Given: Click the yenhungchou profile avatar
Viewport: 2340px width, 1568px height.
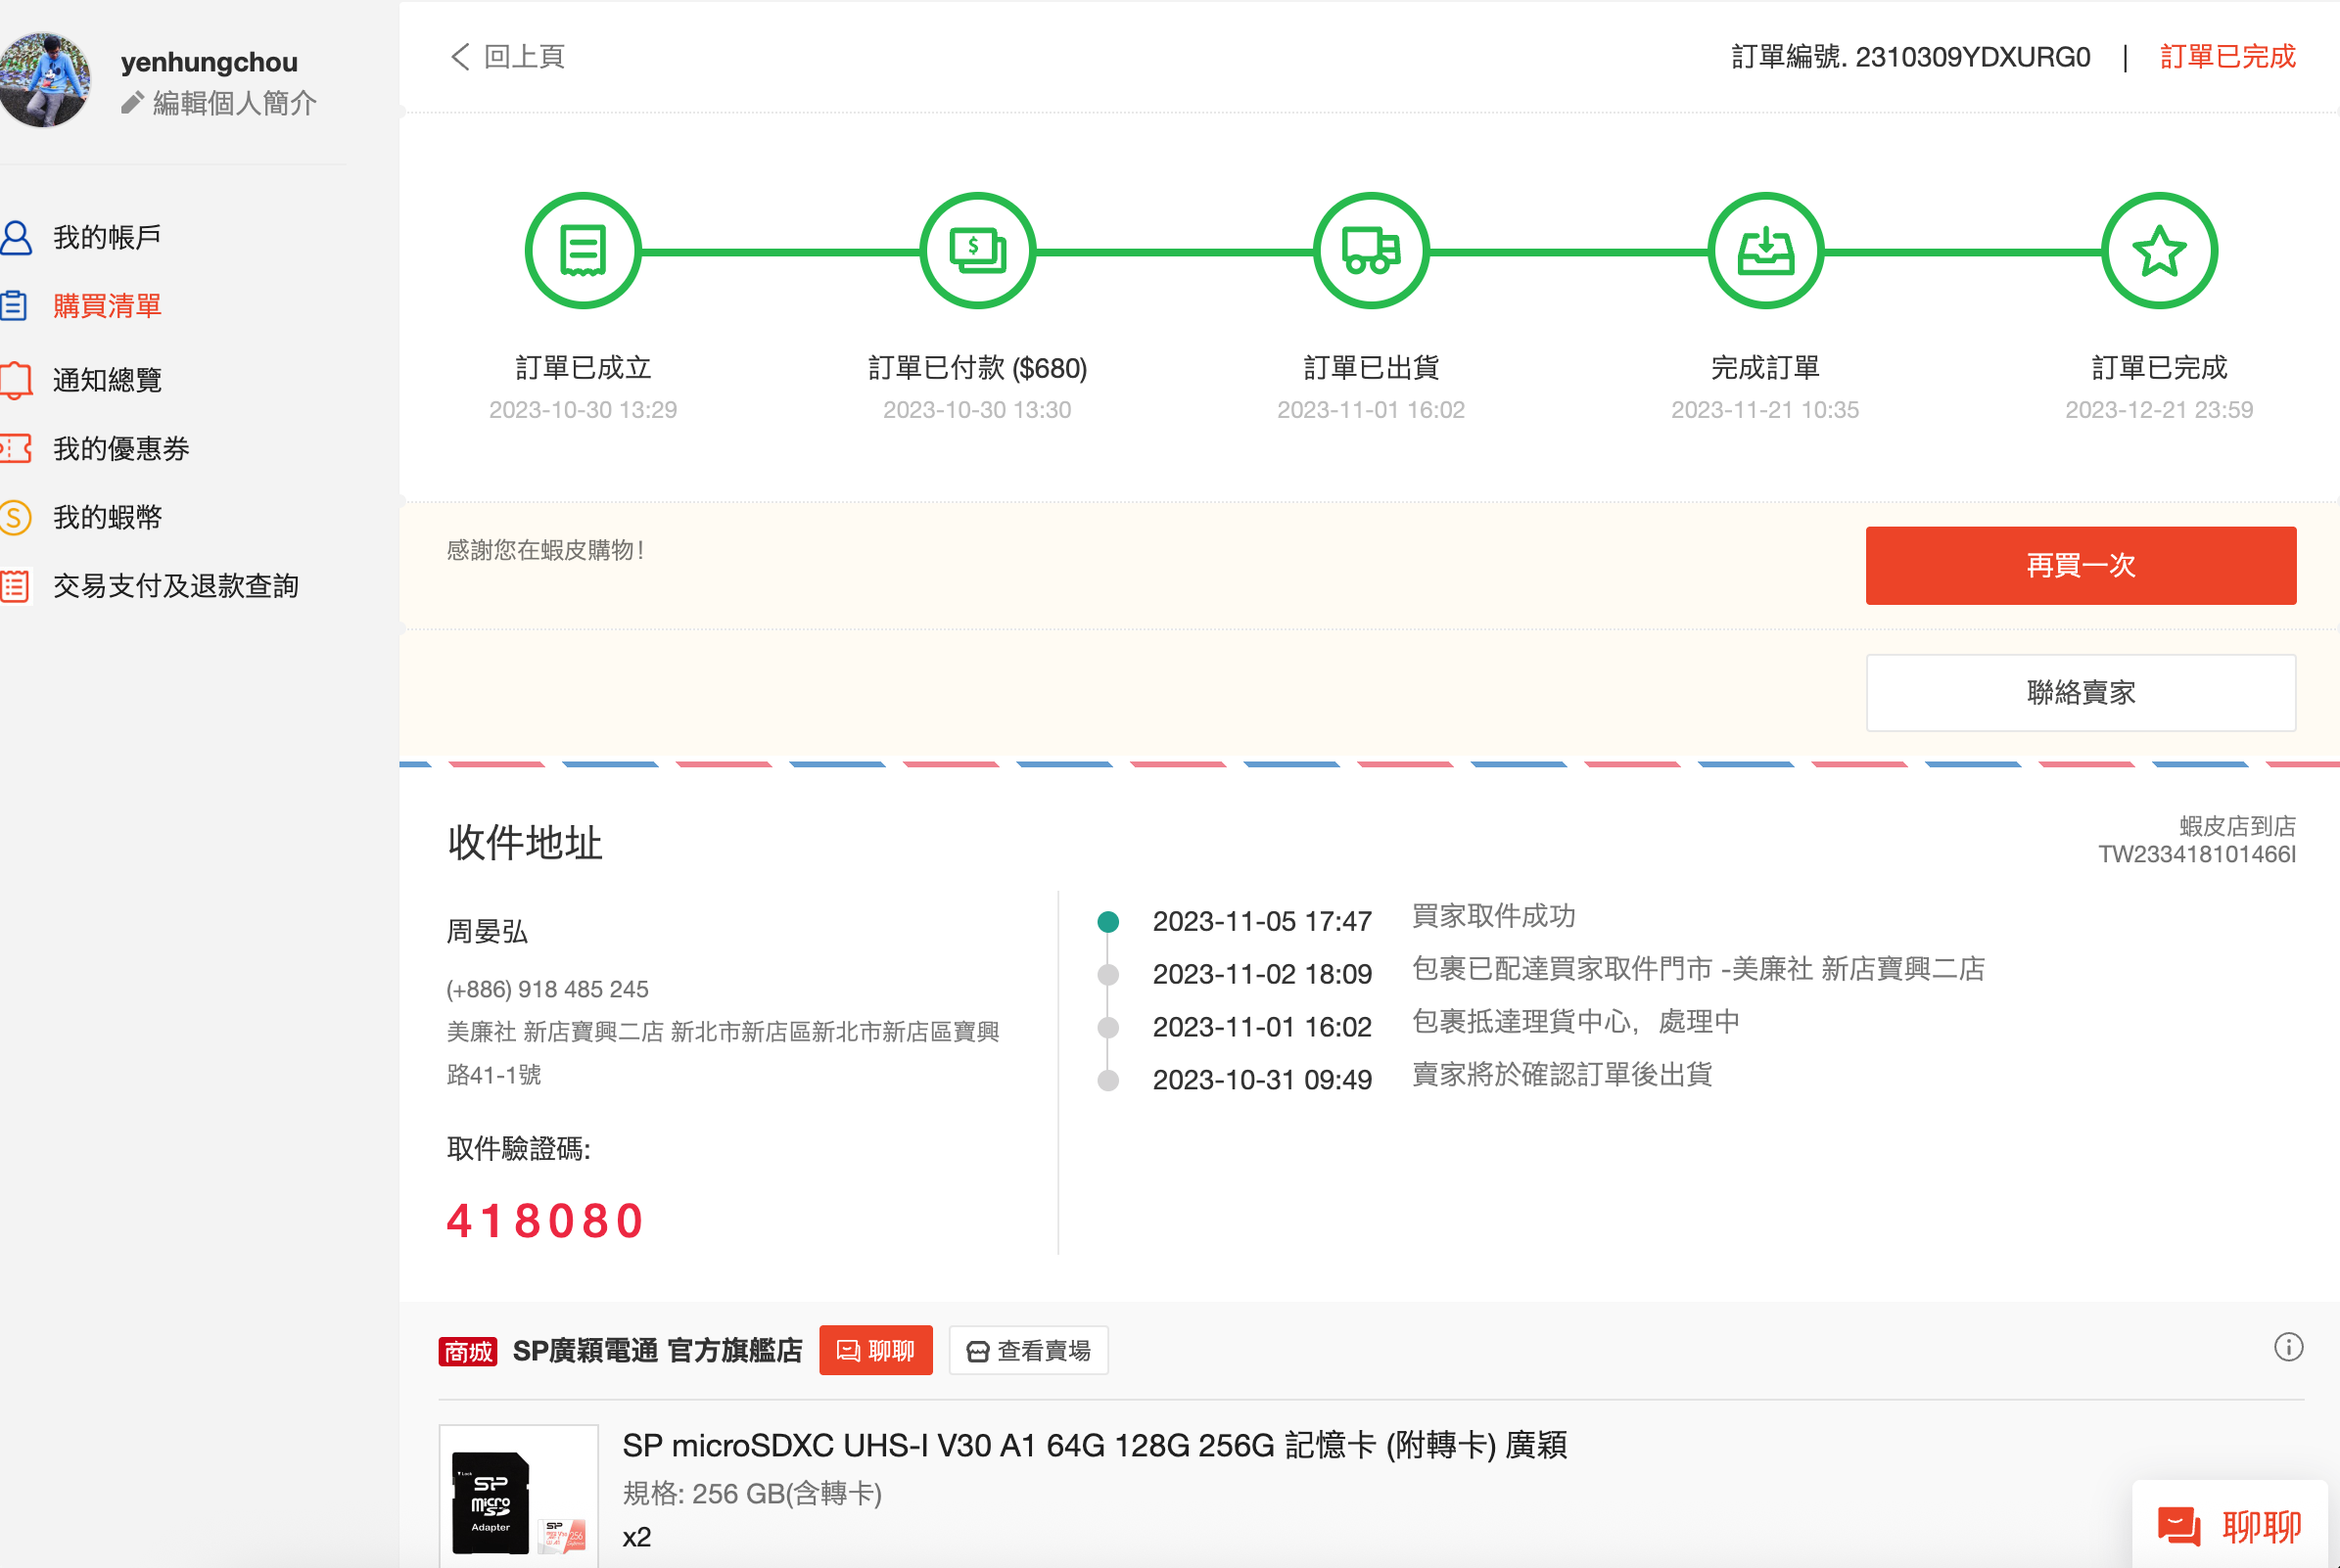Looking at the screenshot, I should click(45, 80).
